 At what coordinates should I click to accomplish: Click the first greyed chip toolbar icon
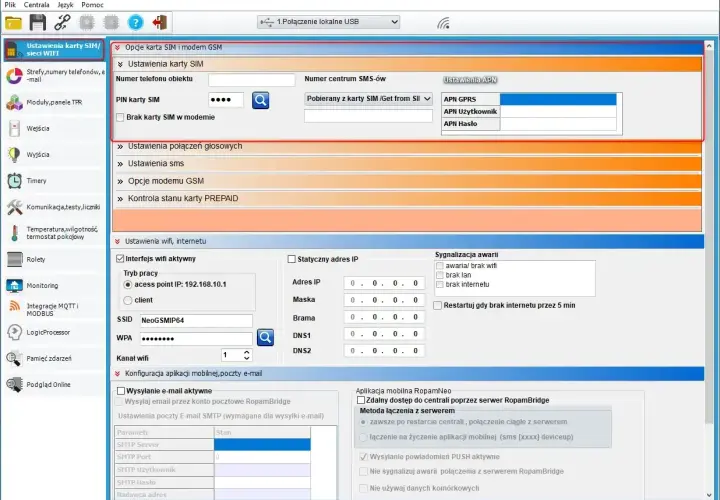87,22
